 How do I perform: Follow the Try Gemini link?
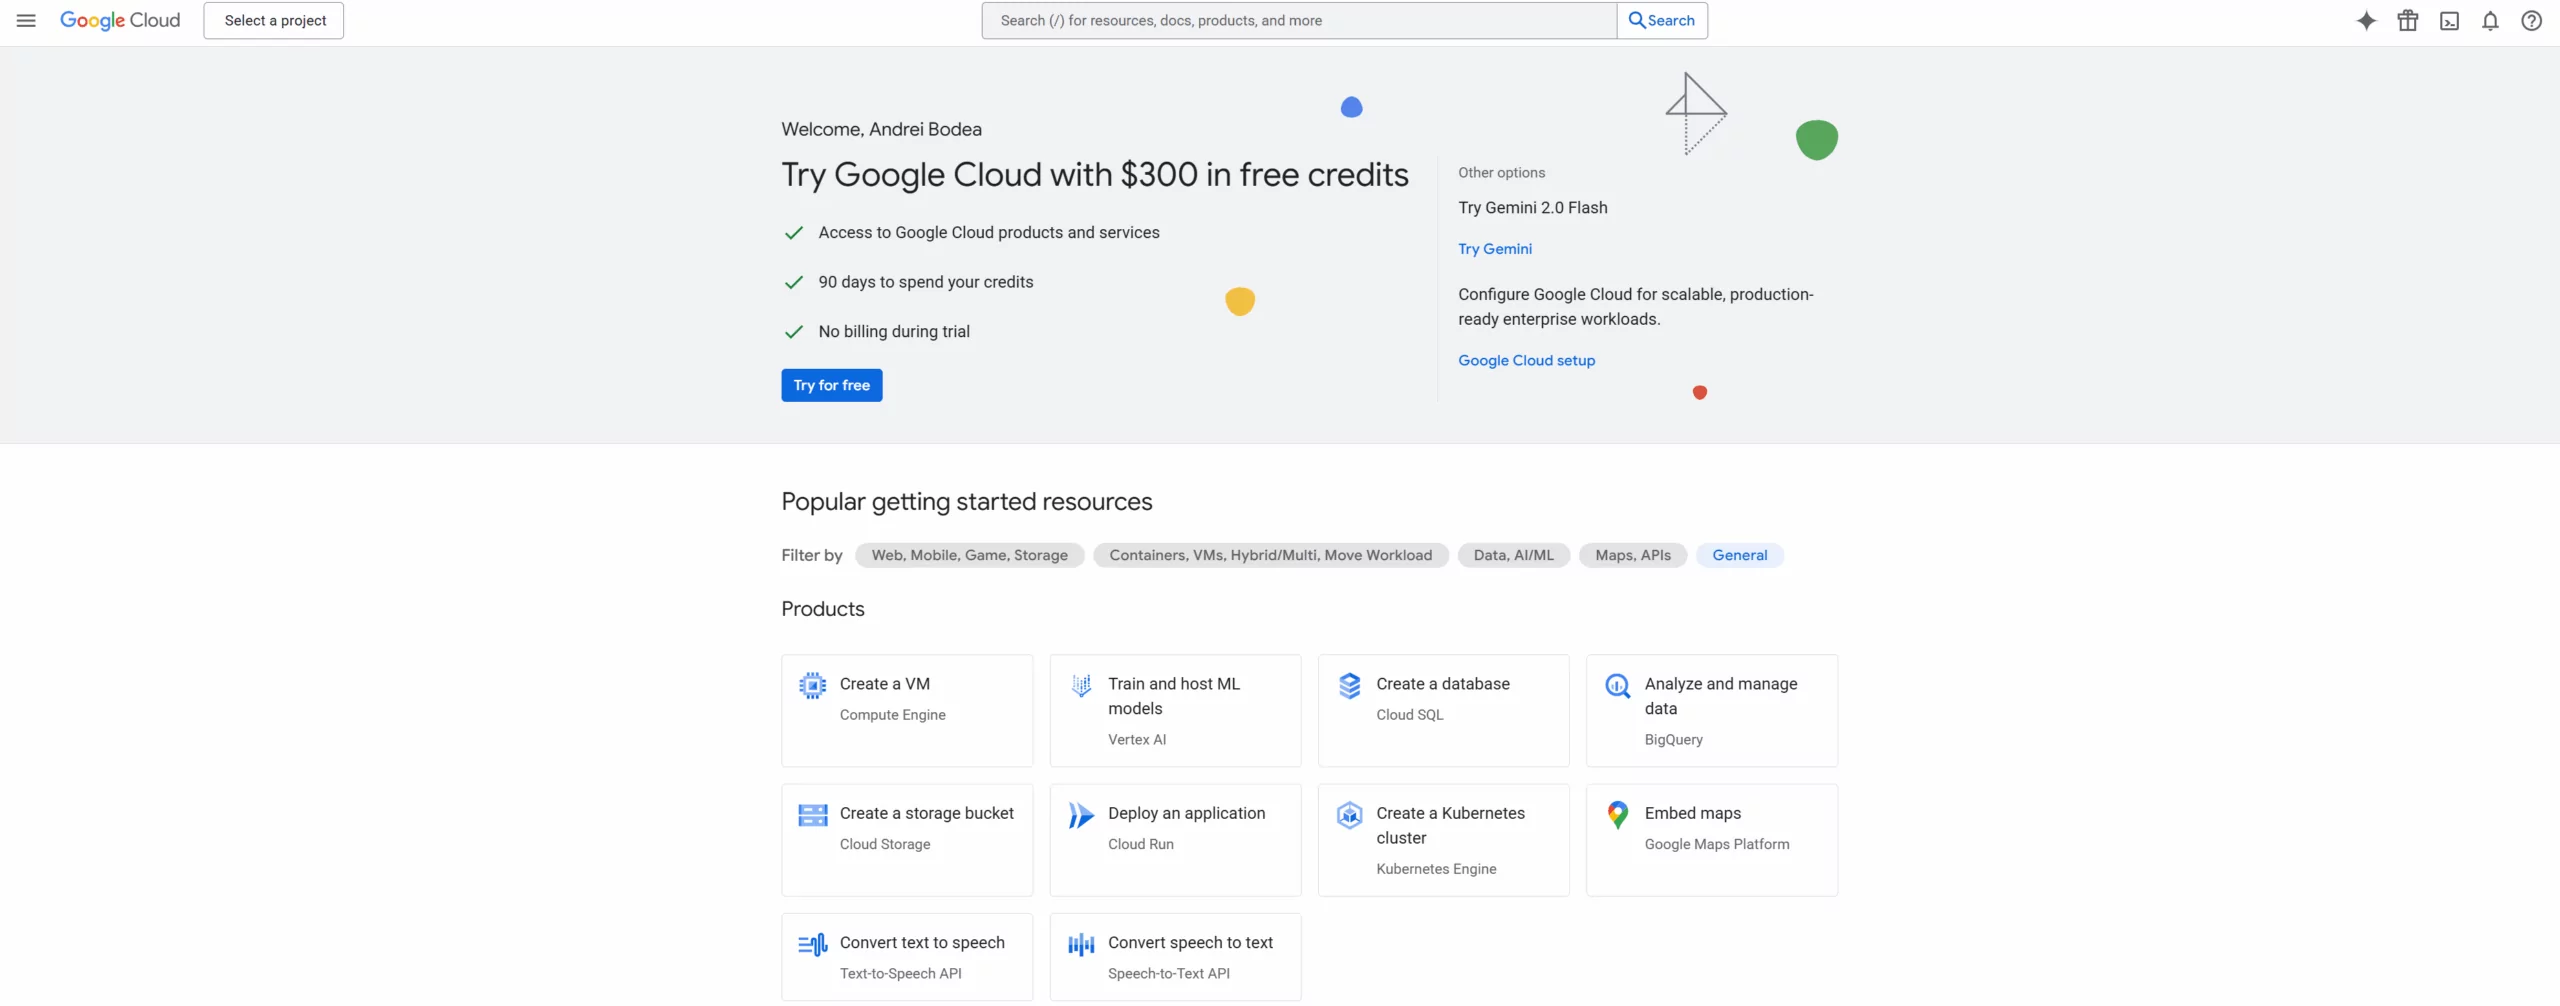1494,249
